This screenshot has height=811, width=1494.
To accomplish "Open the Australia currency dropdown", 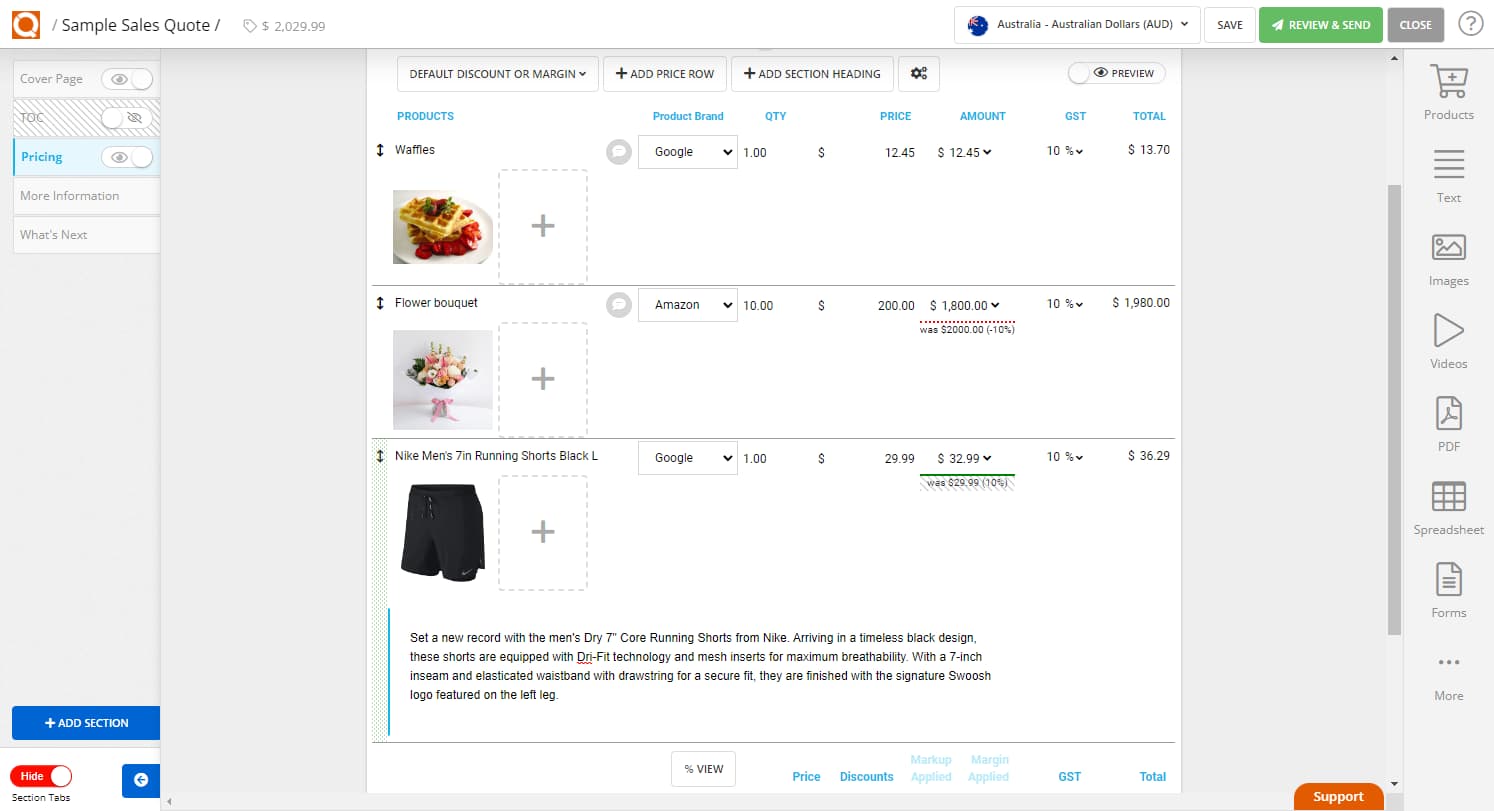I will pyautogui.click(x=1076, y=24).
